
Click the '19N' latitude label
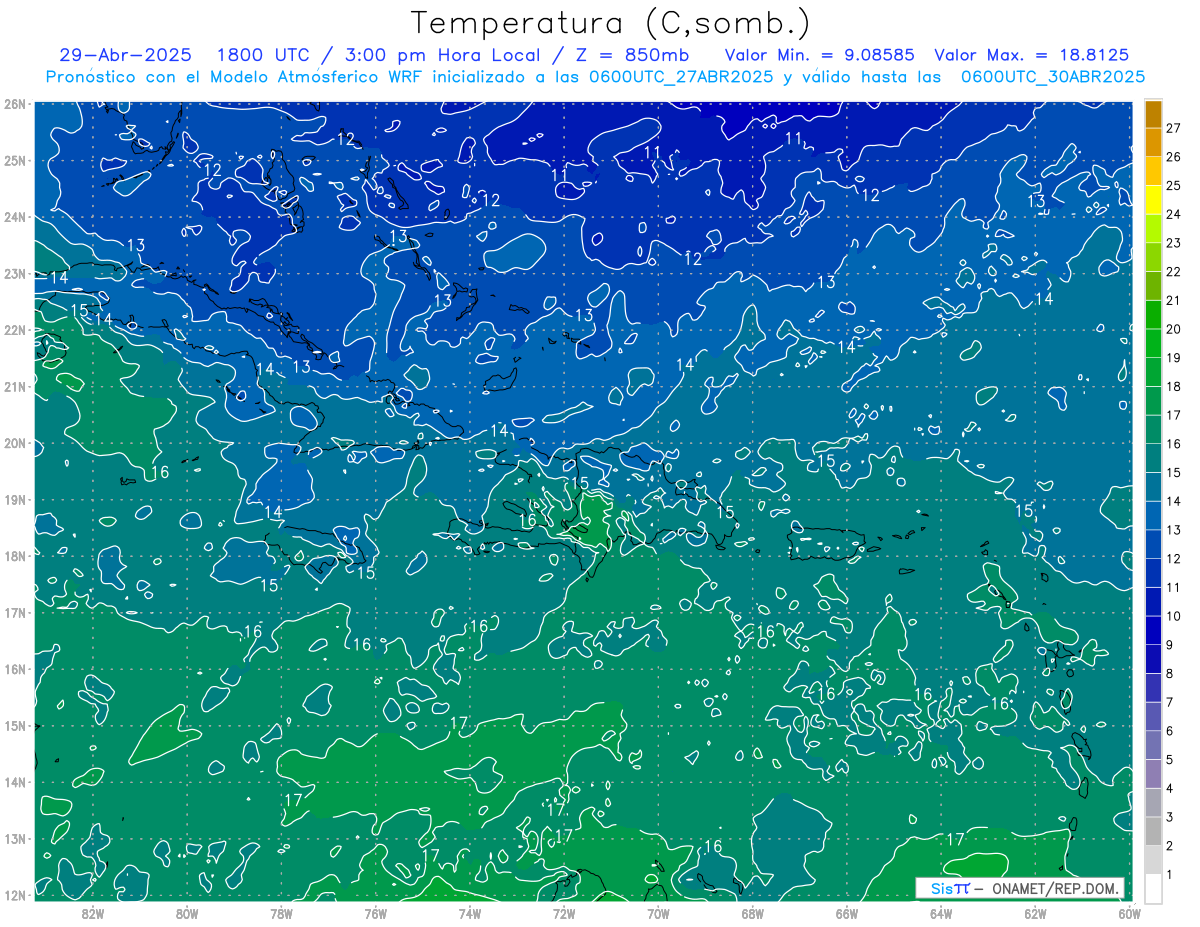14,499
